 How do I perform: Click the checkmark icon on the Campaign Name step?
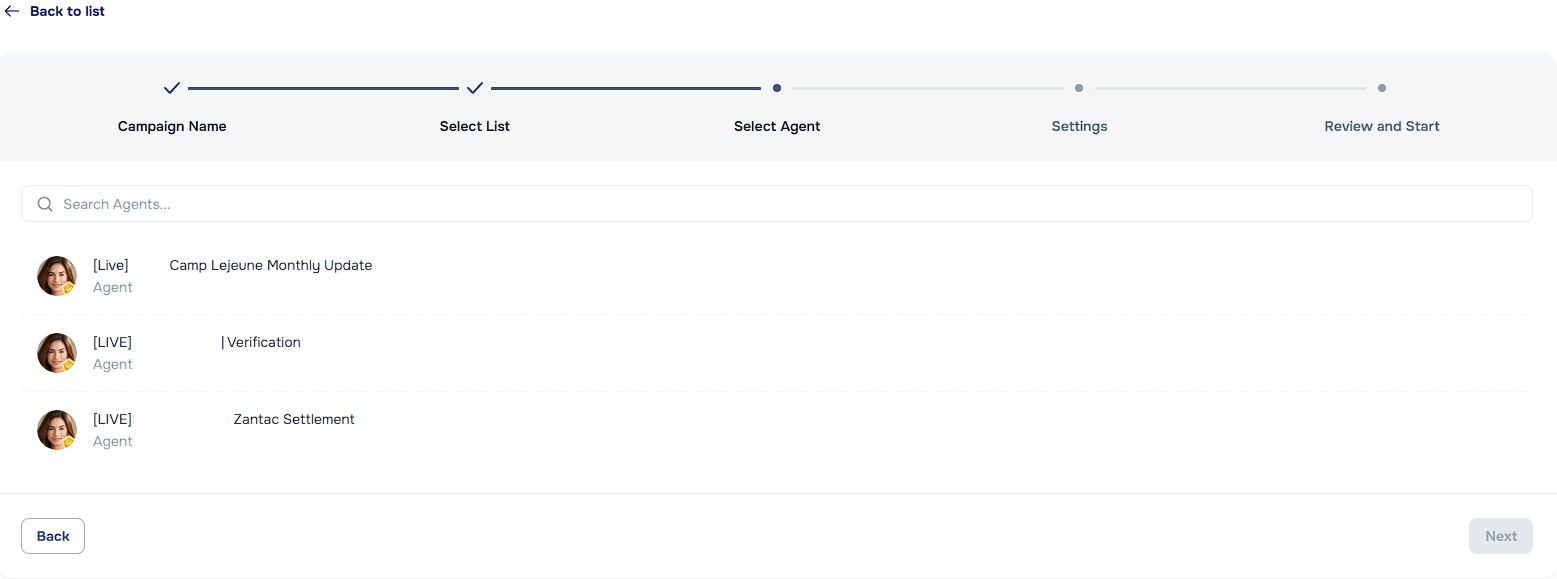coord(171,88)
